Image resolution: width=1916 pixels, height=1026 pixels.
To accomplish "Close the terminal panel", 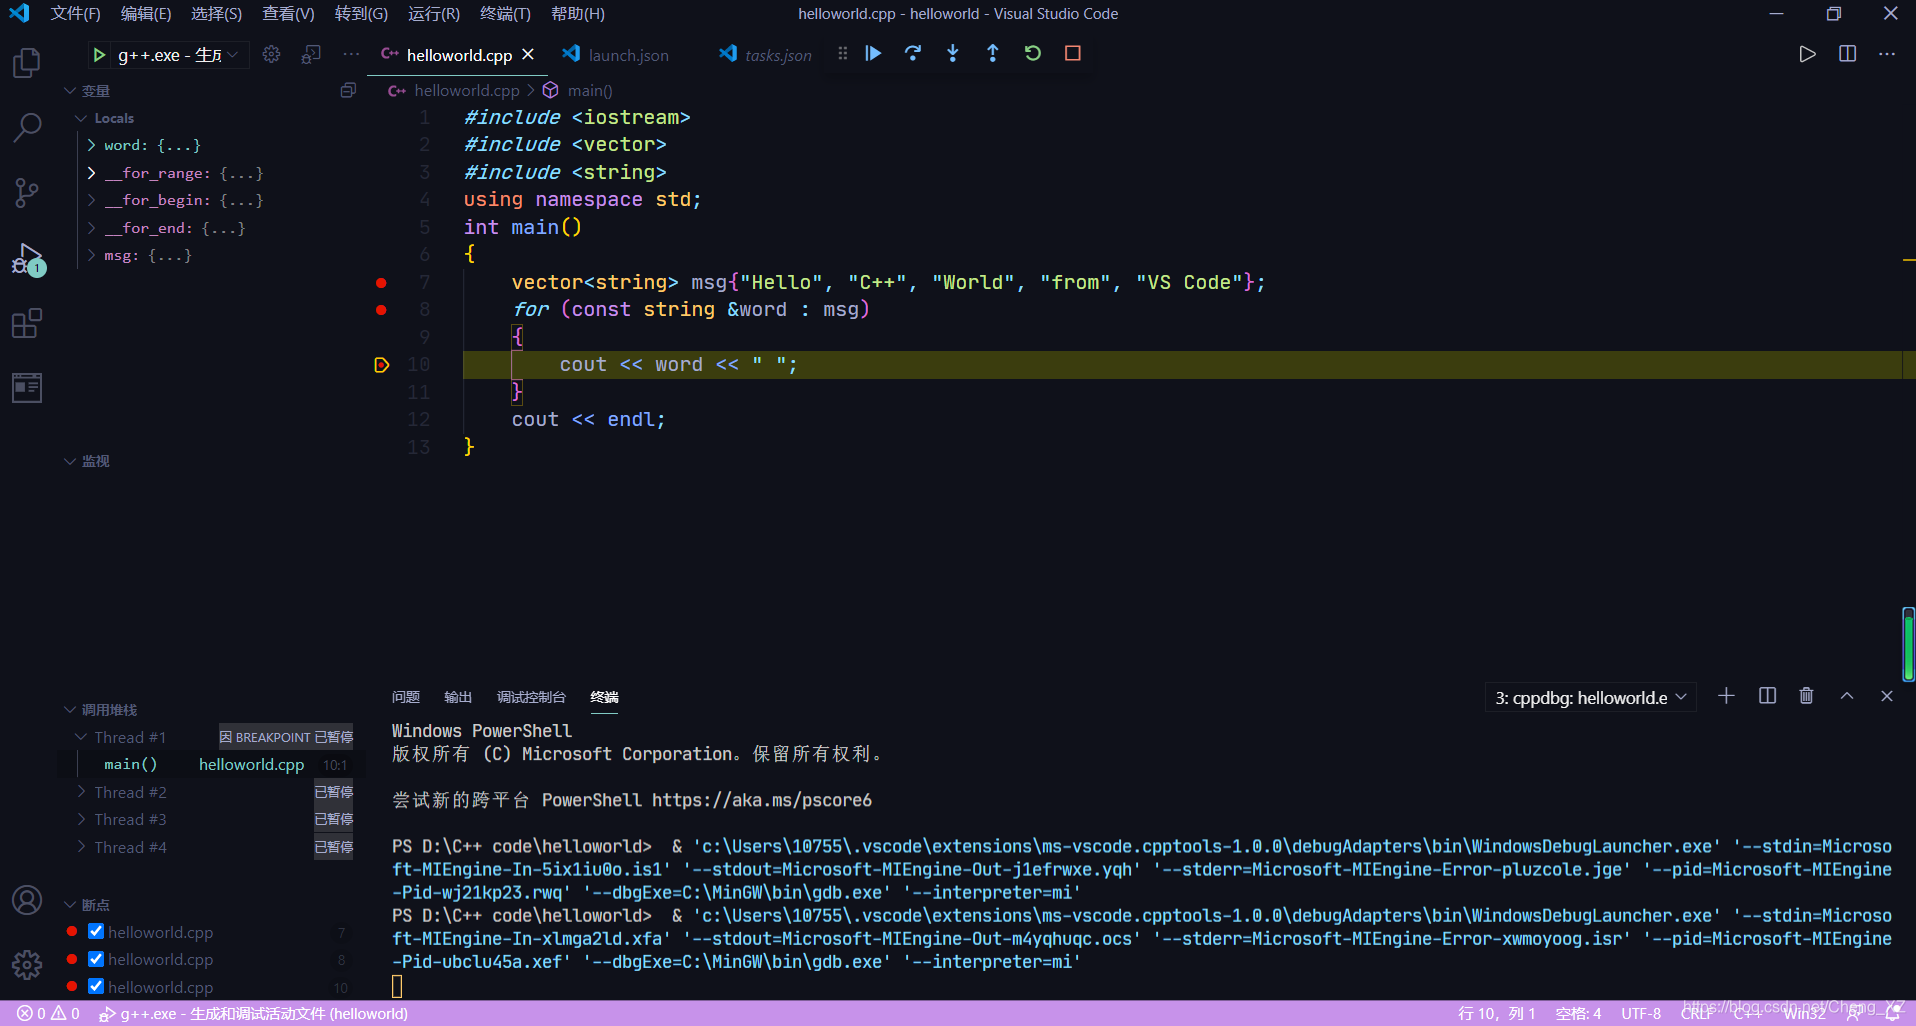I will click(x=1887, y=696).
